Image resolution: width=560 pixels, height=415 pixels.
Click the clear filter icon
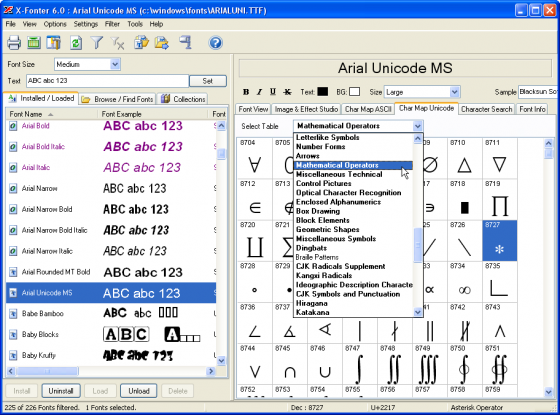click(x=118, y=43)
